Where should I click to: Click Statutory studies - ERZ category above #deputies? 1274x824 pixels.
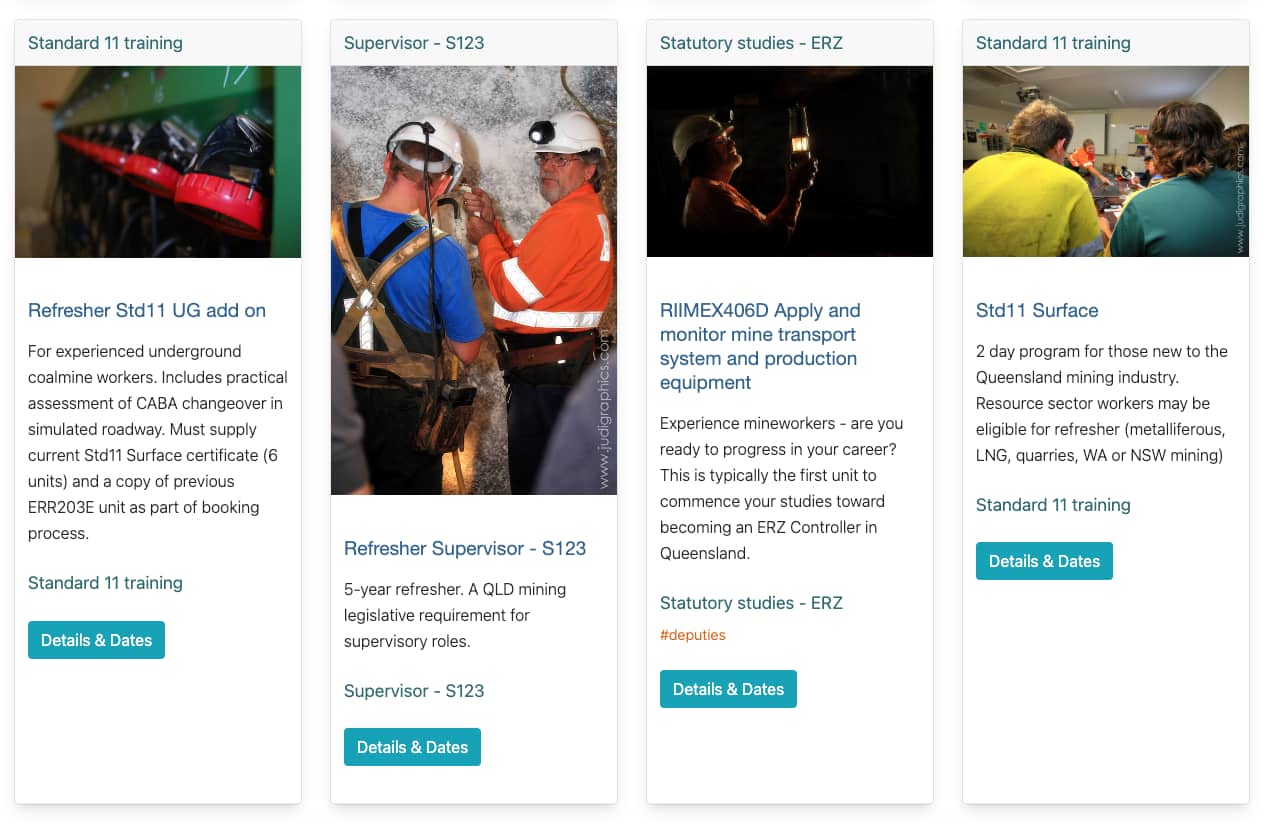pos(751,603)
